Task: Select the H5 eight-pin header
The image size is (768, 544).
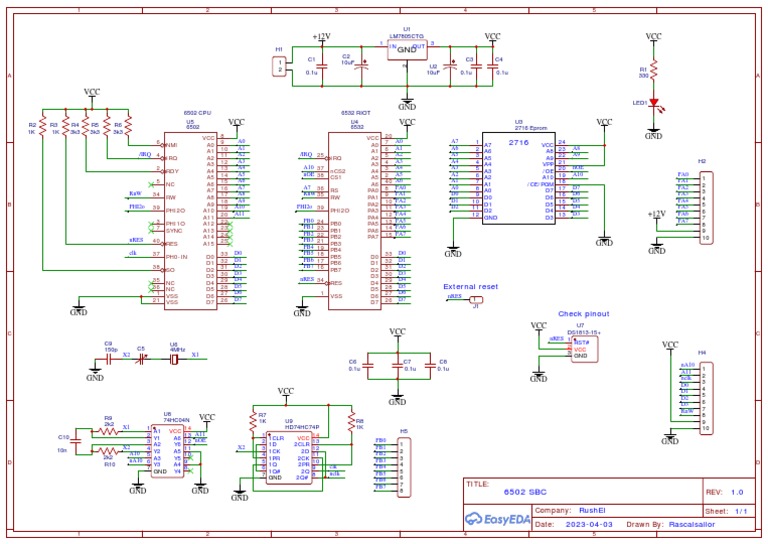Action: [404, 468]
